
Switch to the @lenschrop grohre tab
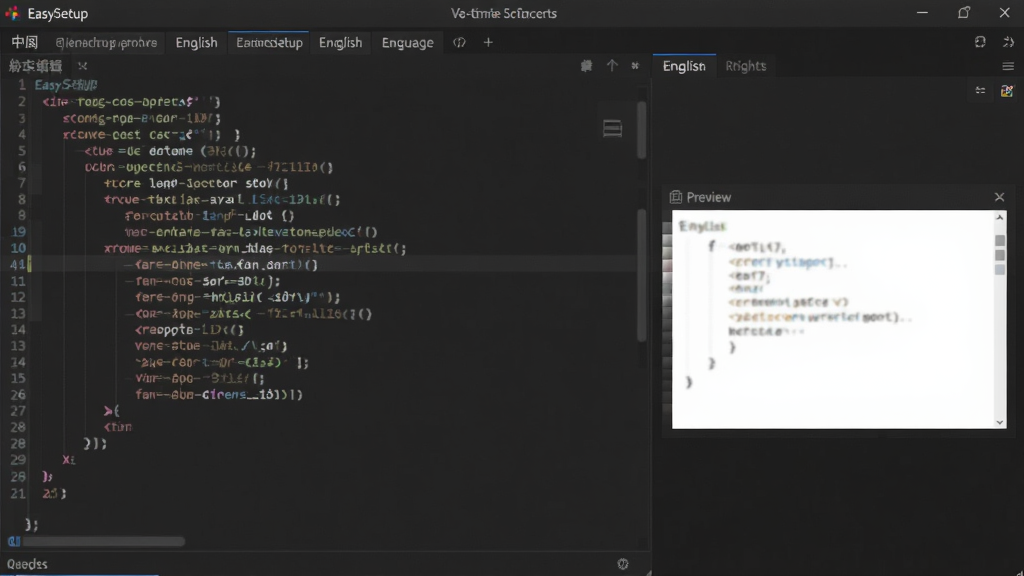[106, 42]
